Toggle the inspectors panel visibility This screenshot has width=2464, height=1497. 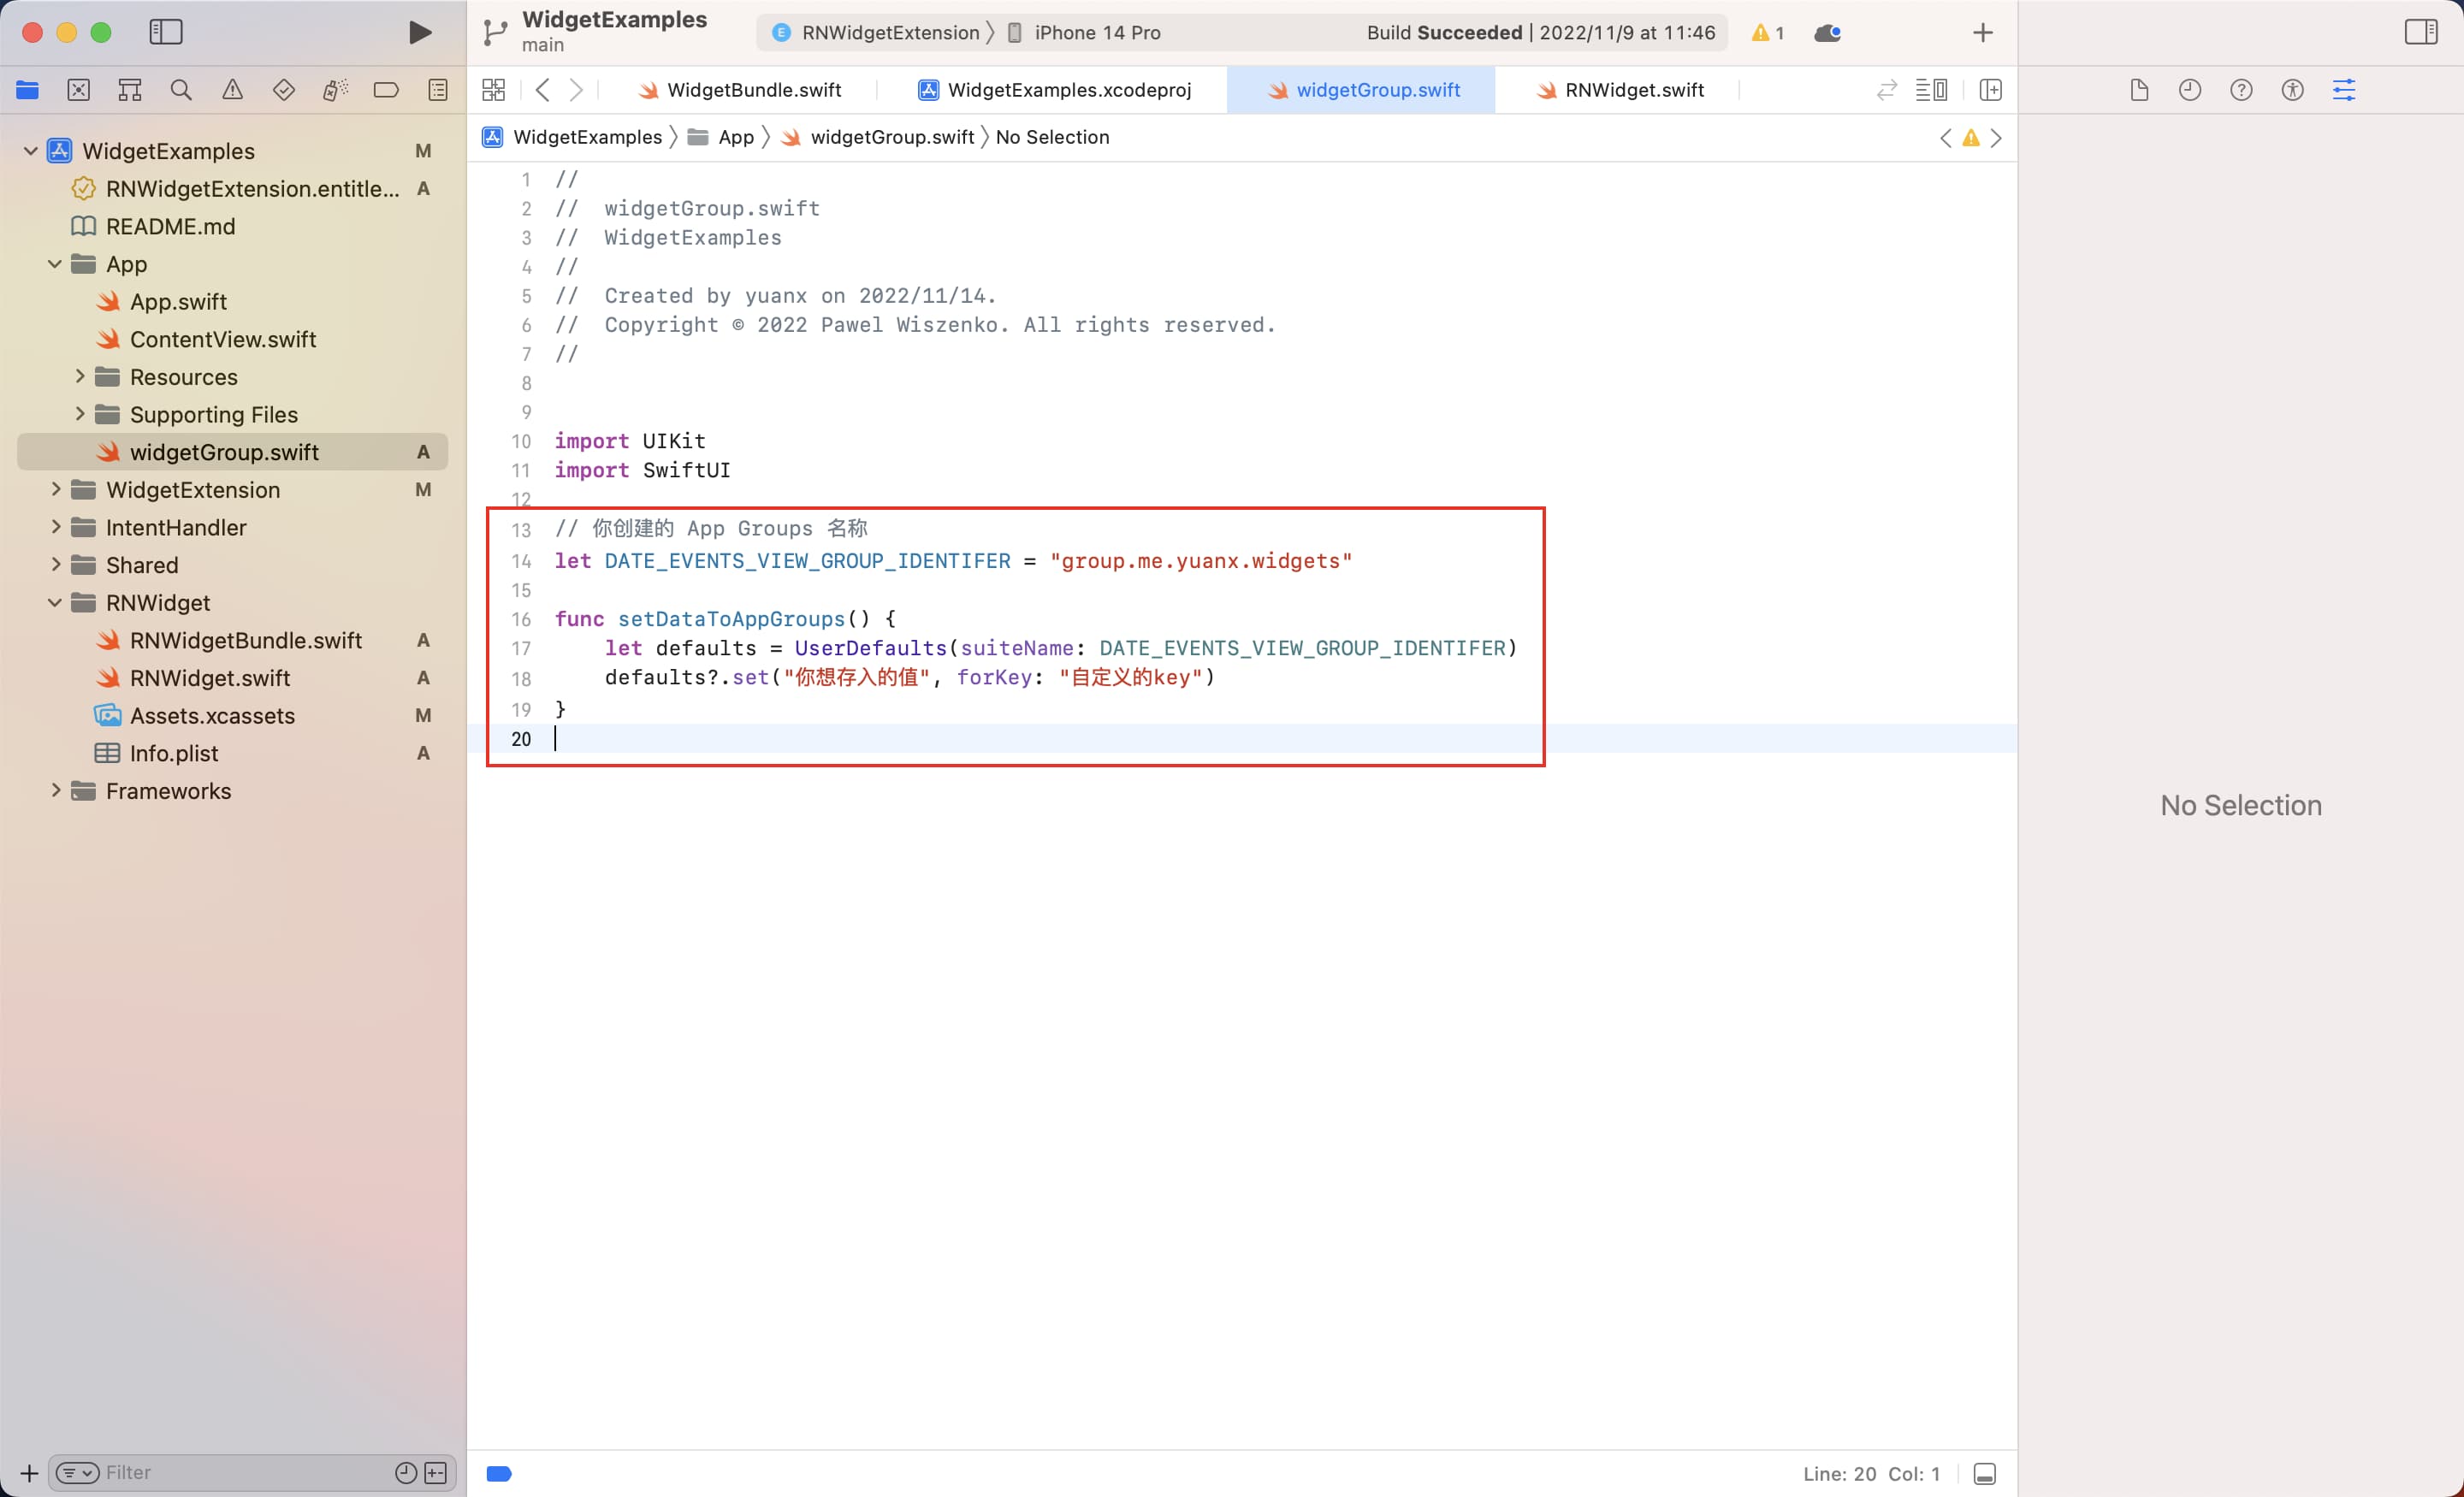pos(2421,32)
